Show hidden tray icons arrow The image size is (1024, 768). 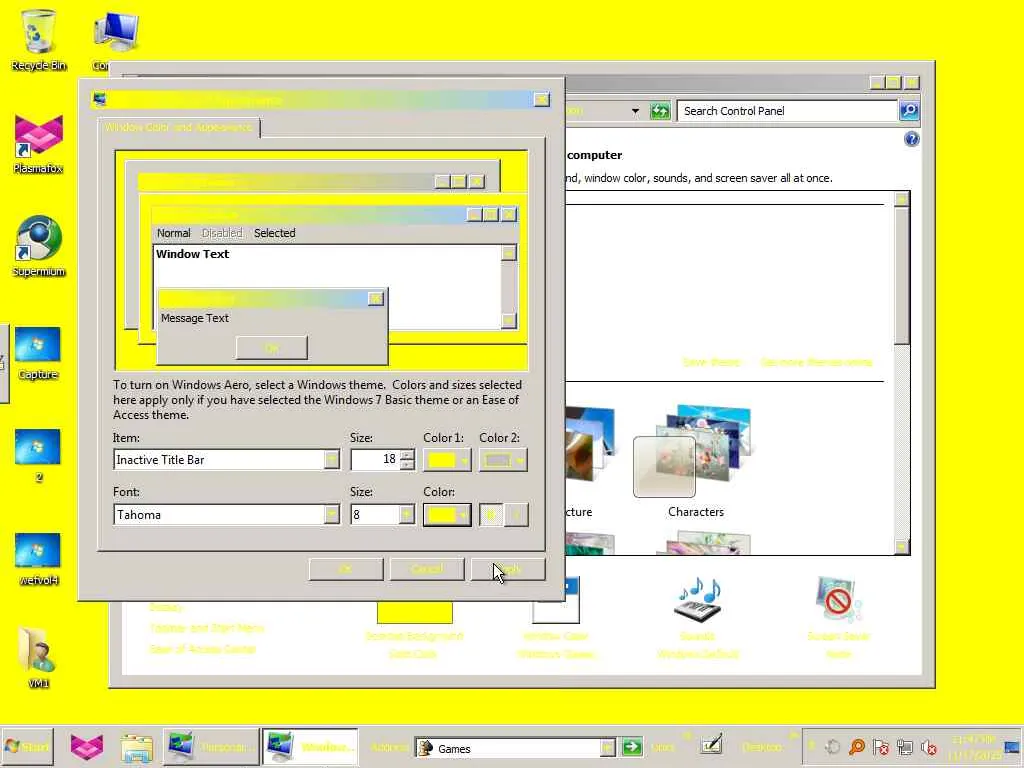coord(811,746)
